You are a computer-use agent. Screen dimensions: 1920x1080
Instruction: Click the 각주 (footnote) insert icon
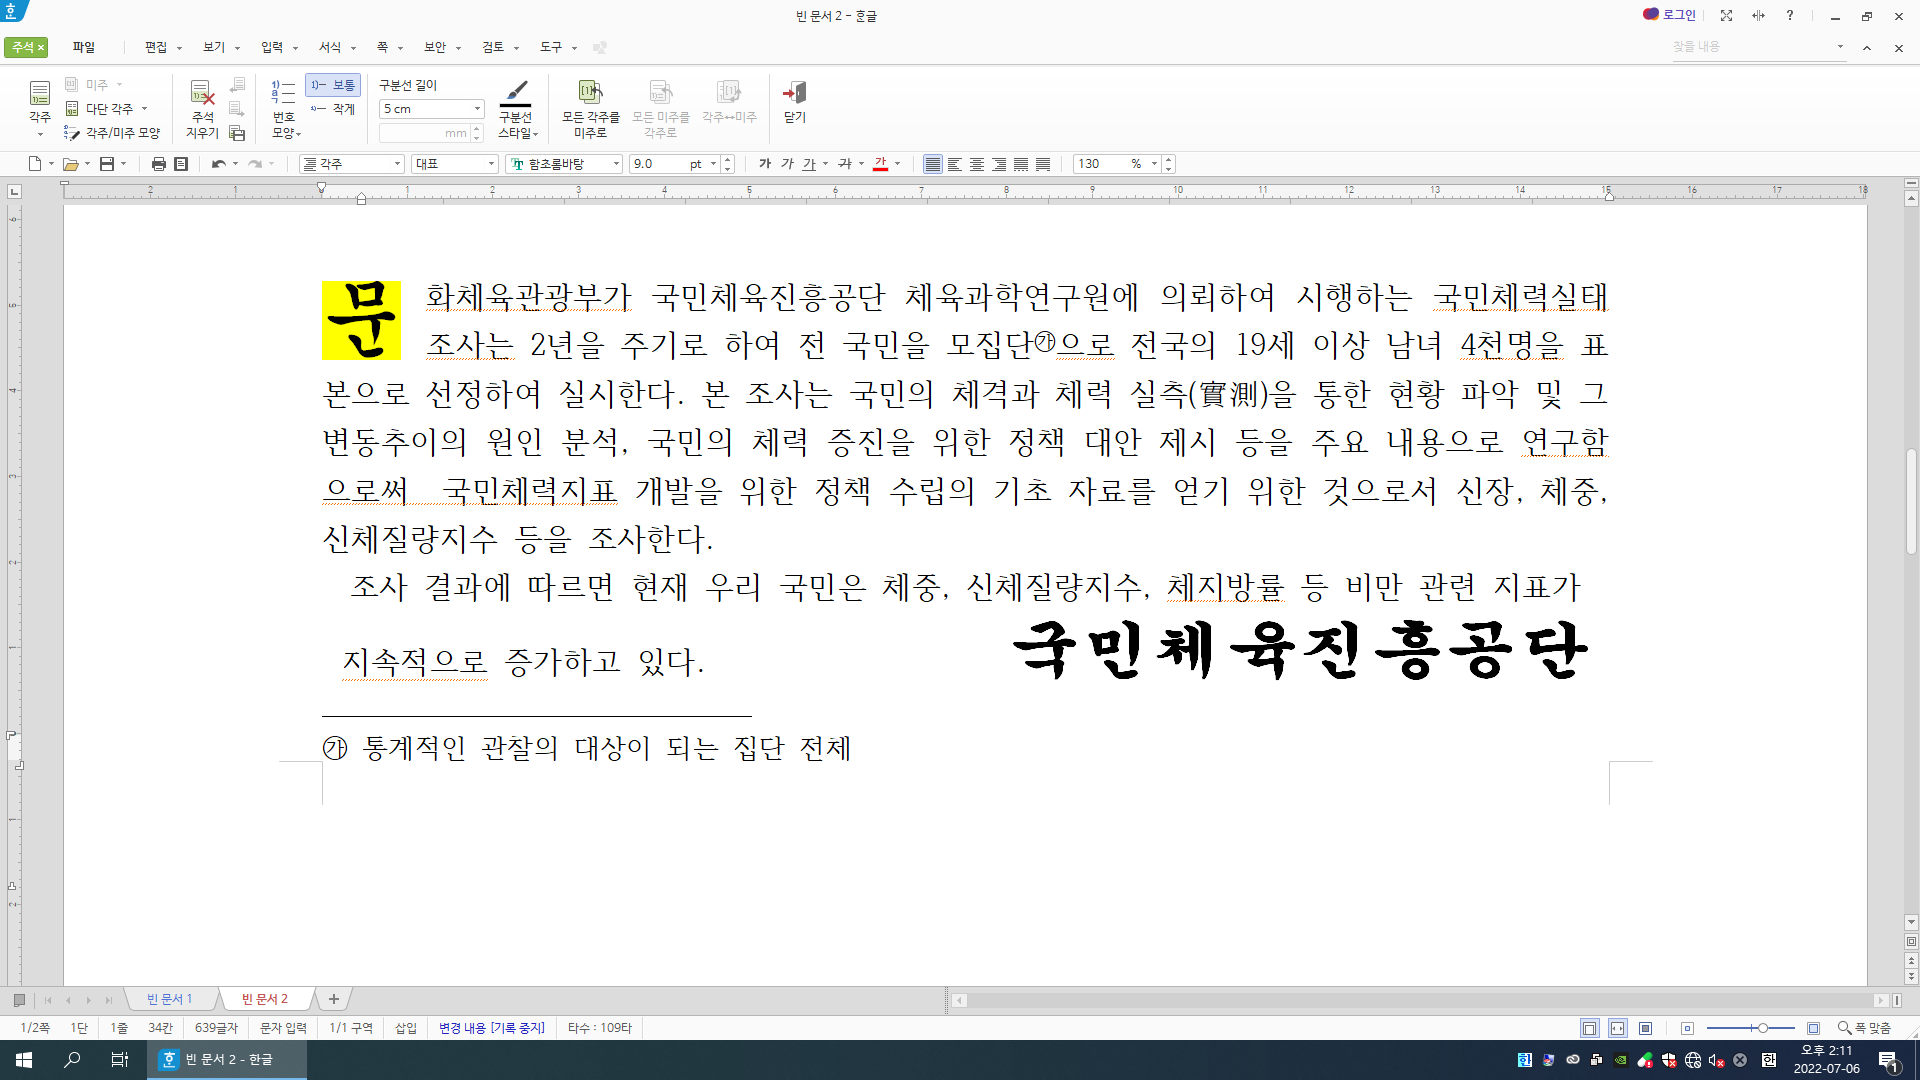[x=39, y=93]
